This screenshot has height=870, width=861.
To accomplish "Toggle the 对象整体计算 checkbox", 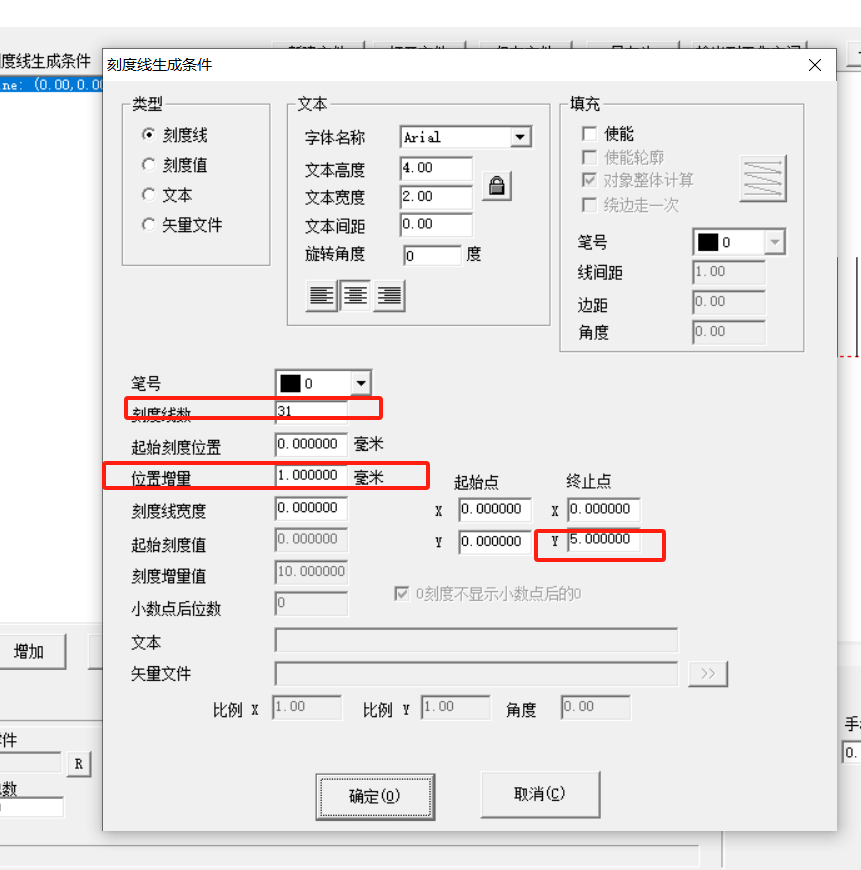I will [589, 180].
